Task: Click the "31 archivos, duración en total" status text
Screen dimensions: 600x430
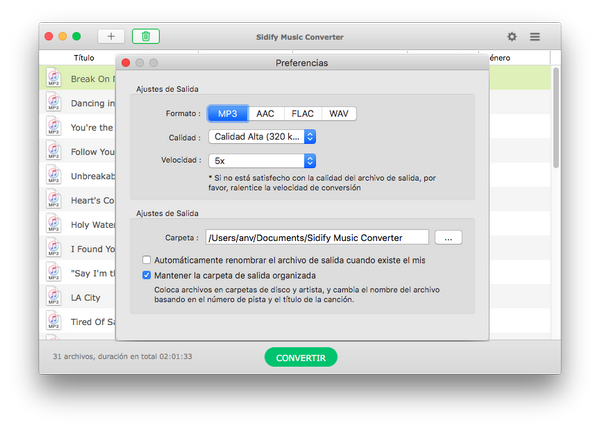Action: coord(122,356)
